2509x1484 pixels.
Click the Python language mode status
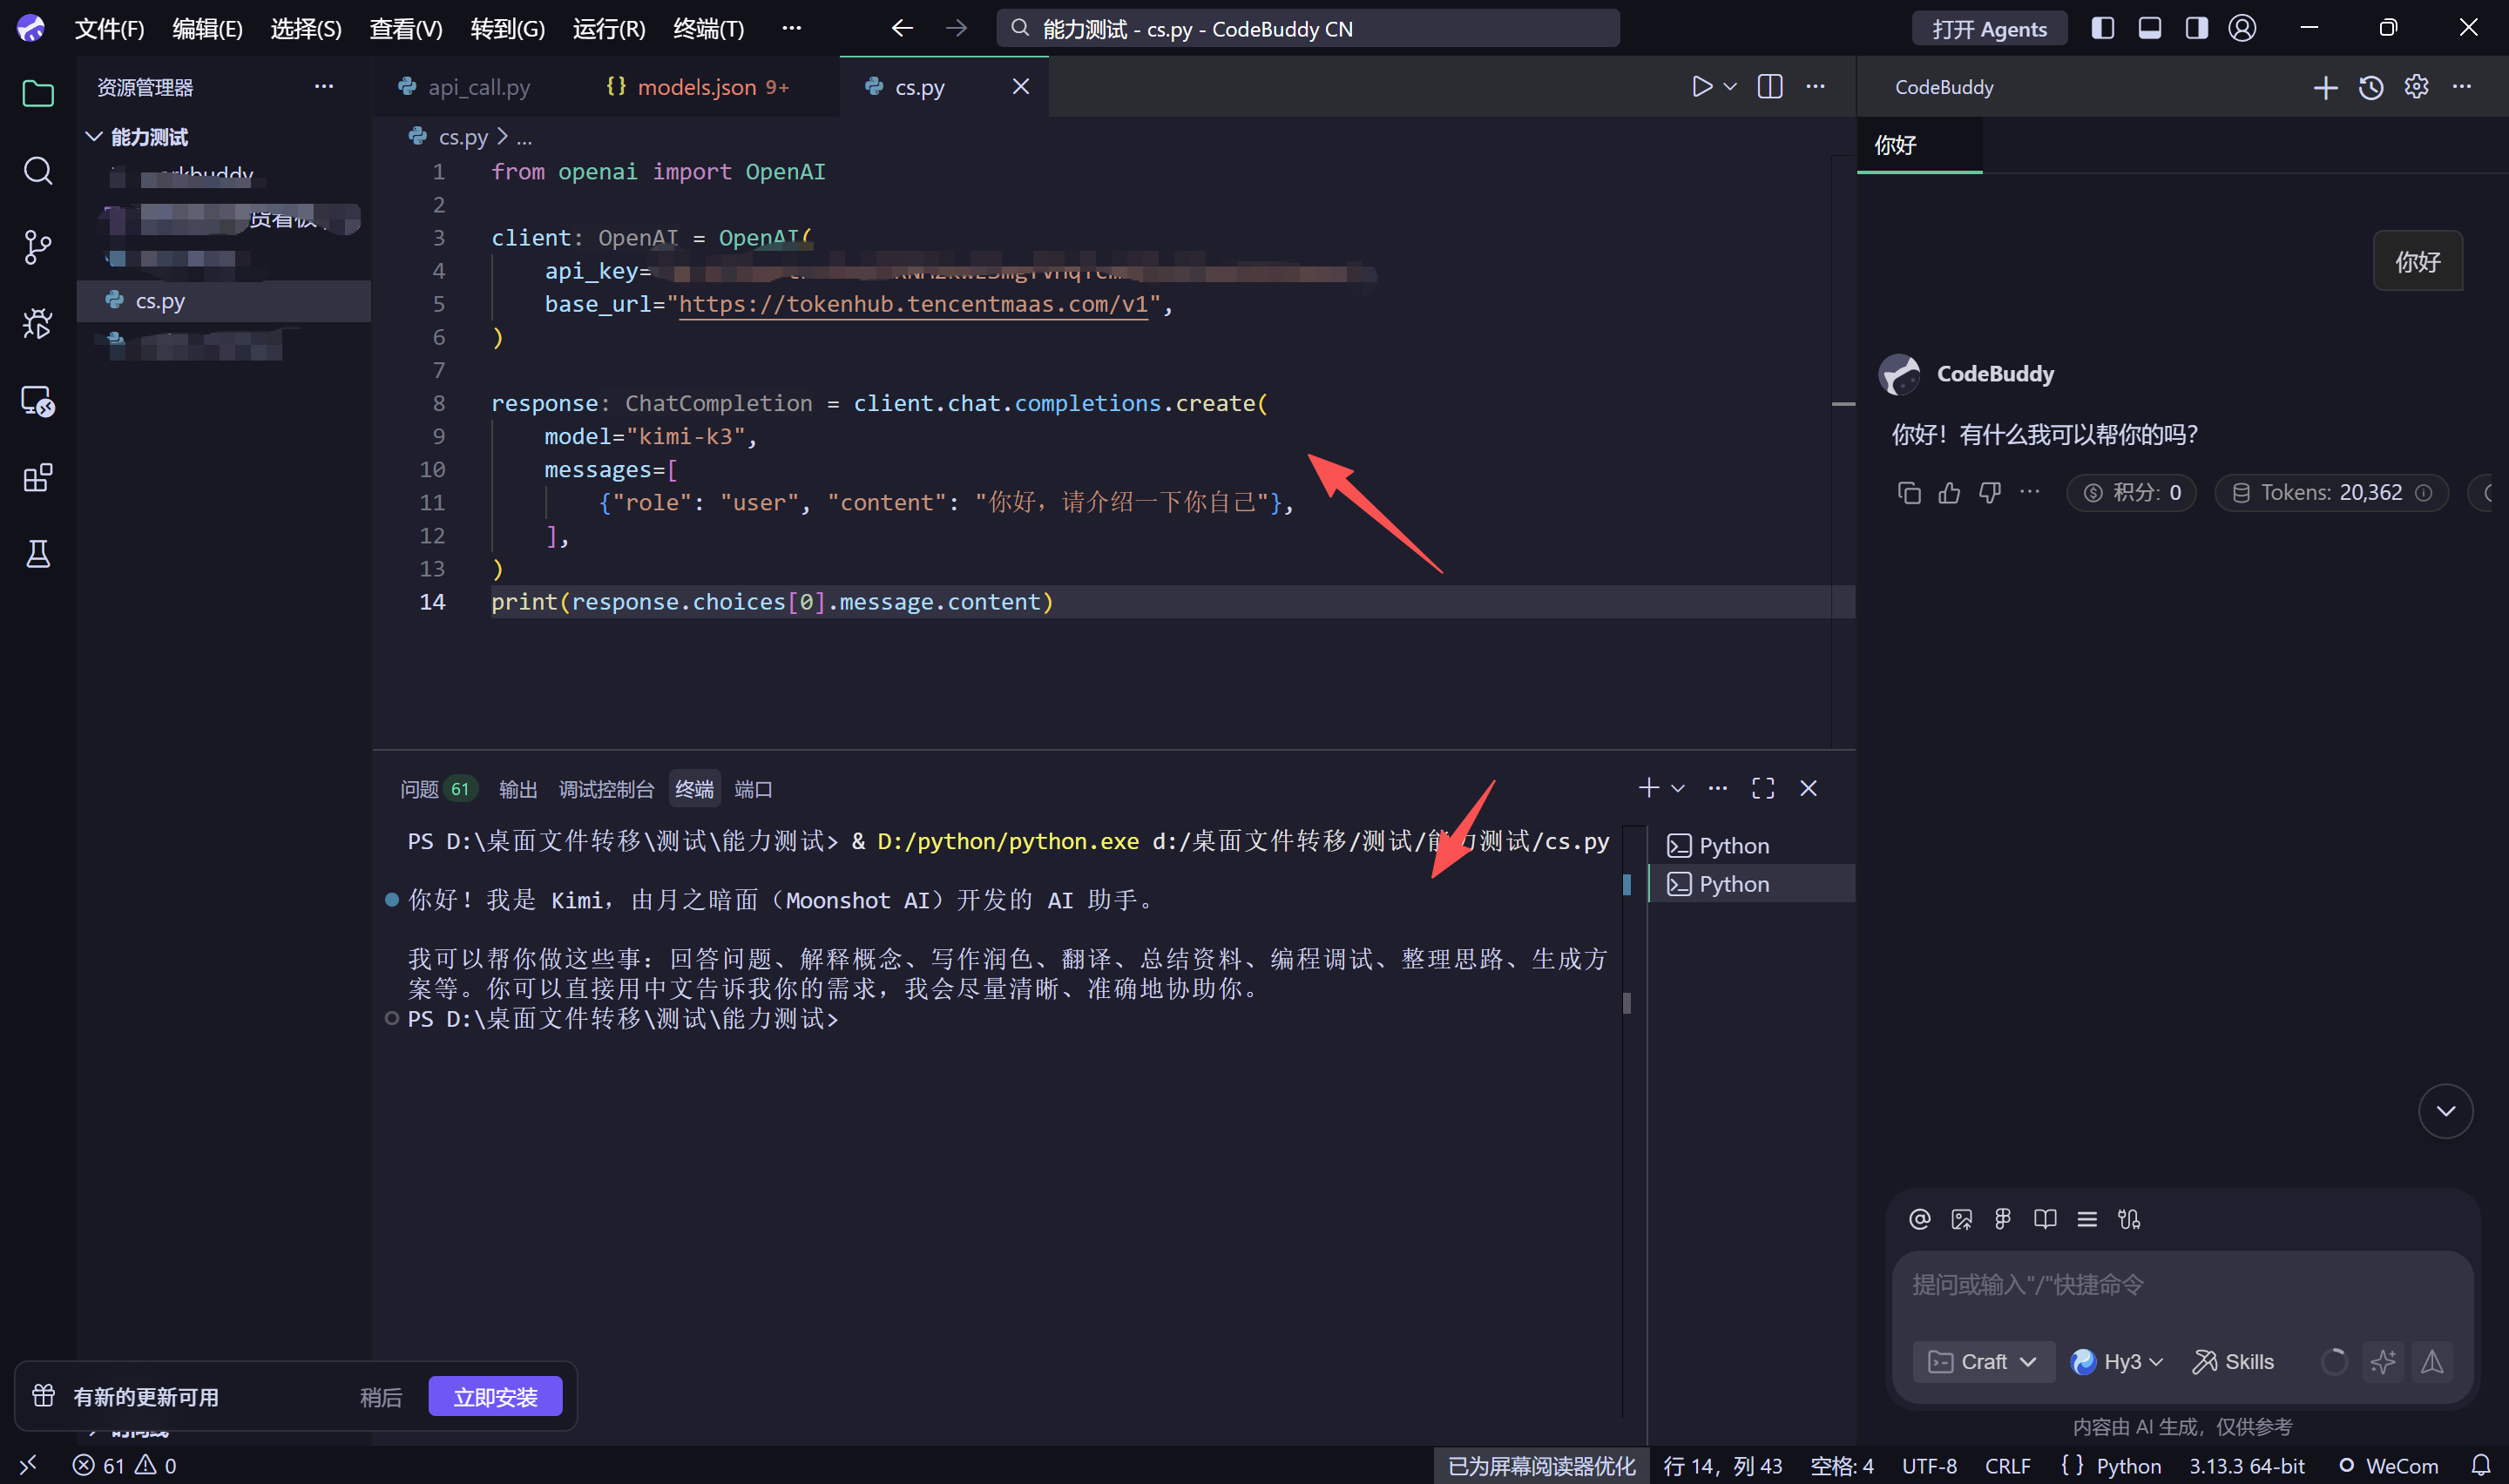click(2128, 1465)
